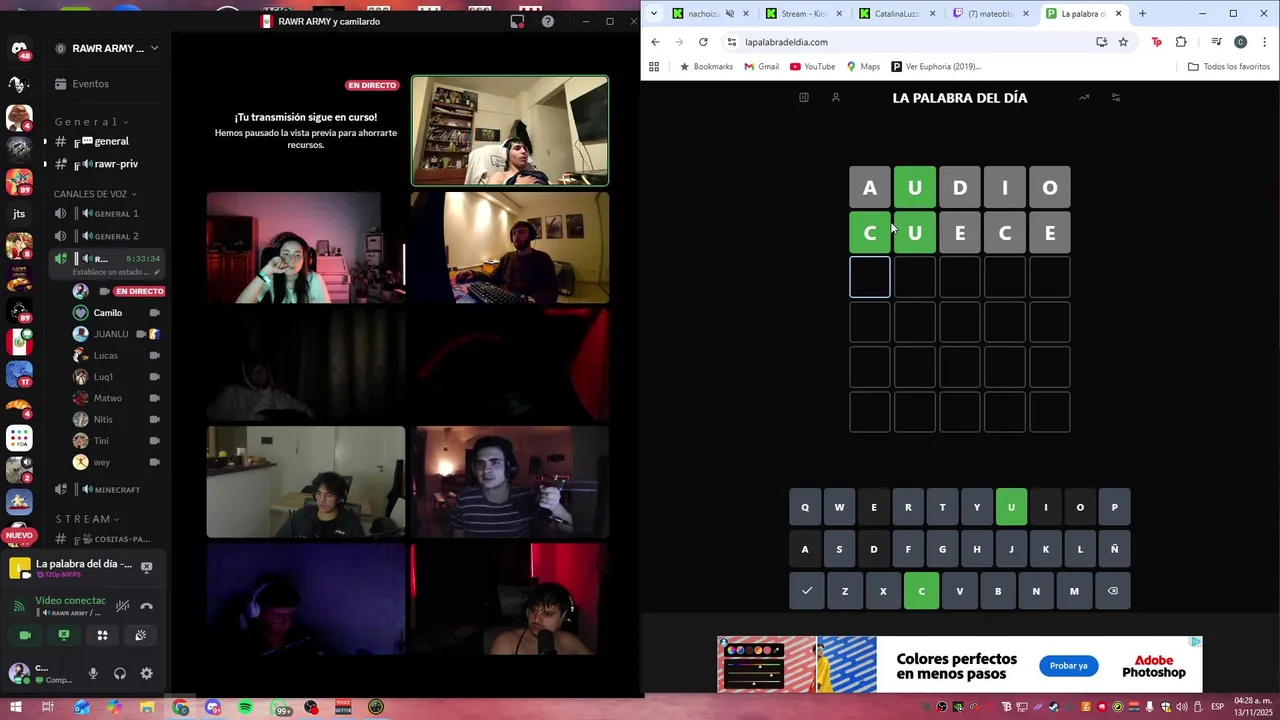Open the Chrome apps grid shortcut
The image size is (1280, 720).
click(x=654, y=67)
